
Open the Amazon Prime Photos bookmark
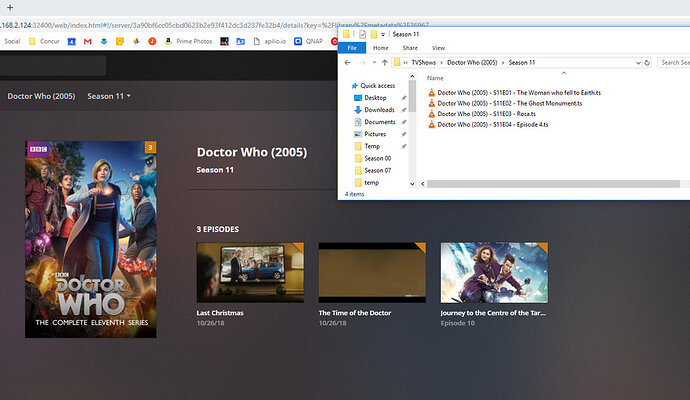tap(188, 41)
